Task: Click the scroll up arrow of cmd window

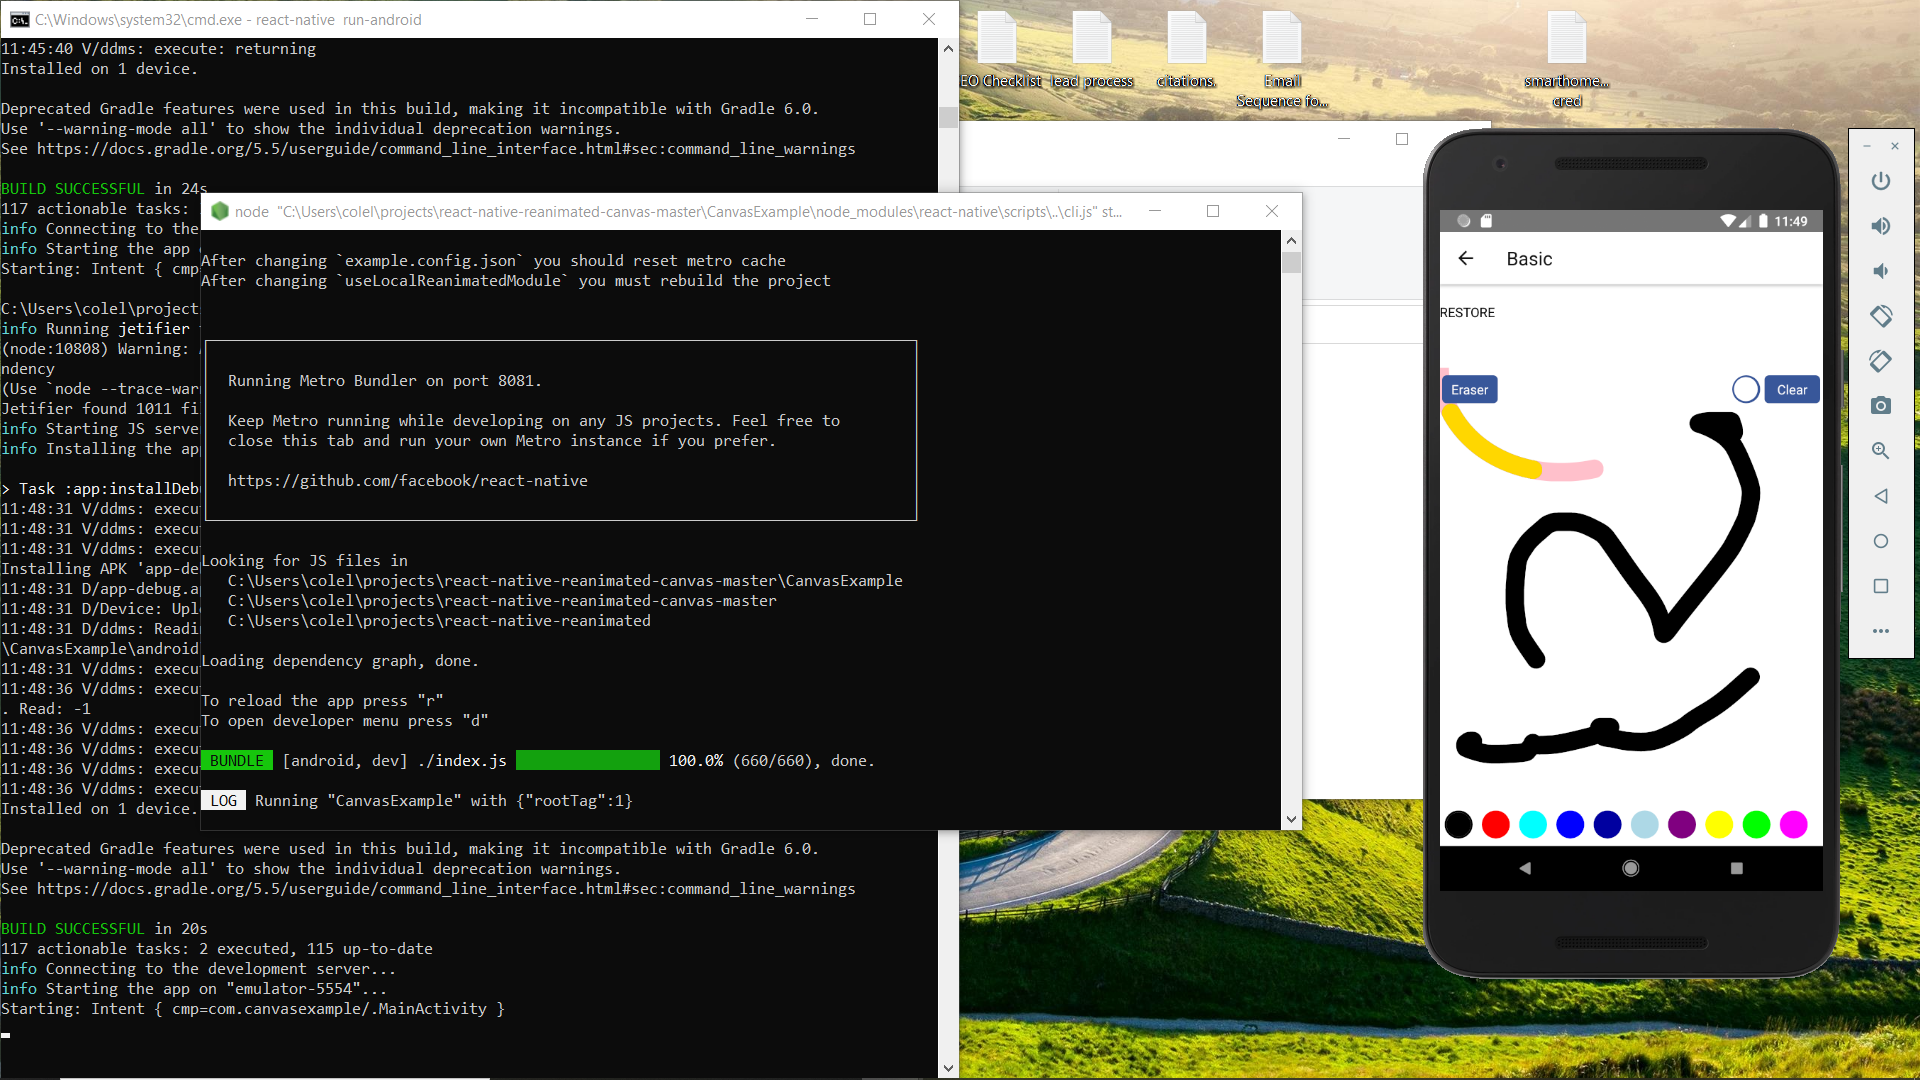Action: point(948,48)
